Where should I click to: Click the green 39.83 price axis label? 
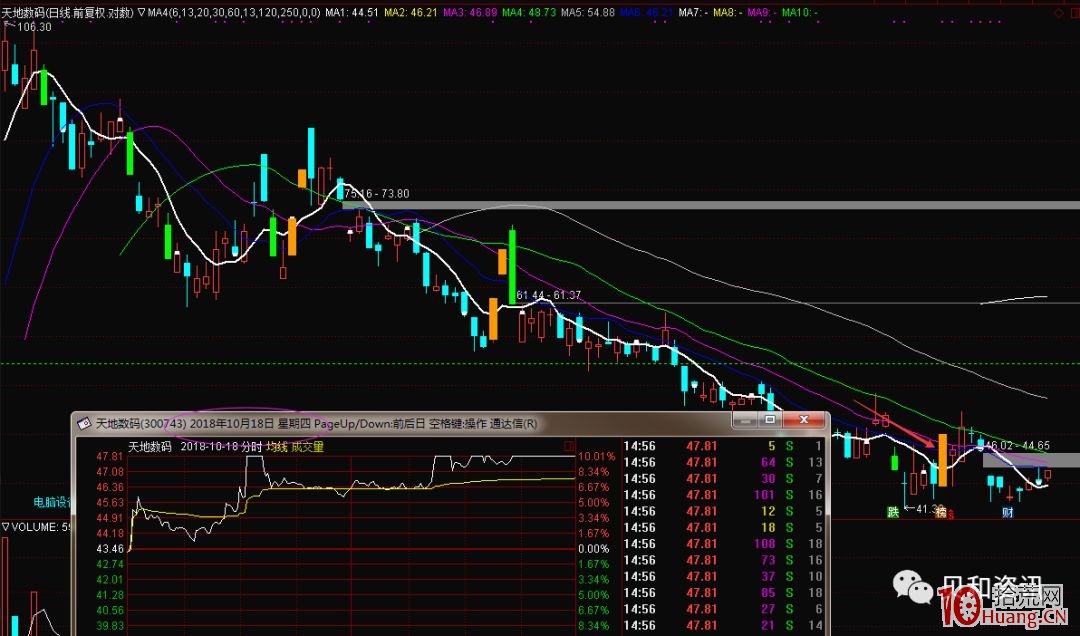[x=110, y=626]
